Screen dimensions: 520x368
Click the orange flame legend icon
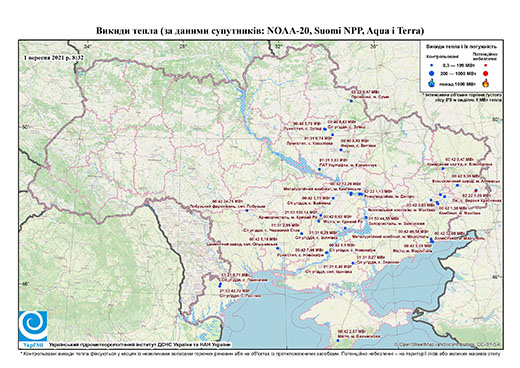point(486,83)
